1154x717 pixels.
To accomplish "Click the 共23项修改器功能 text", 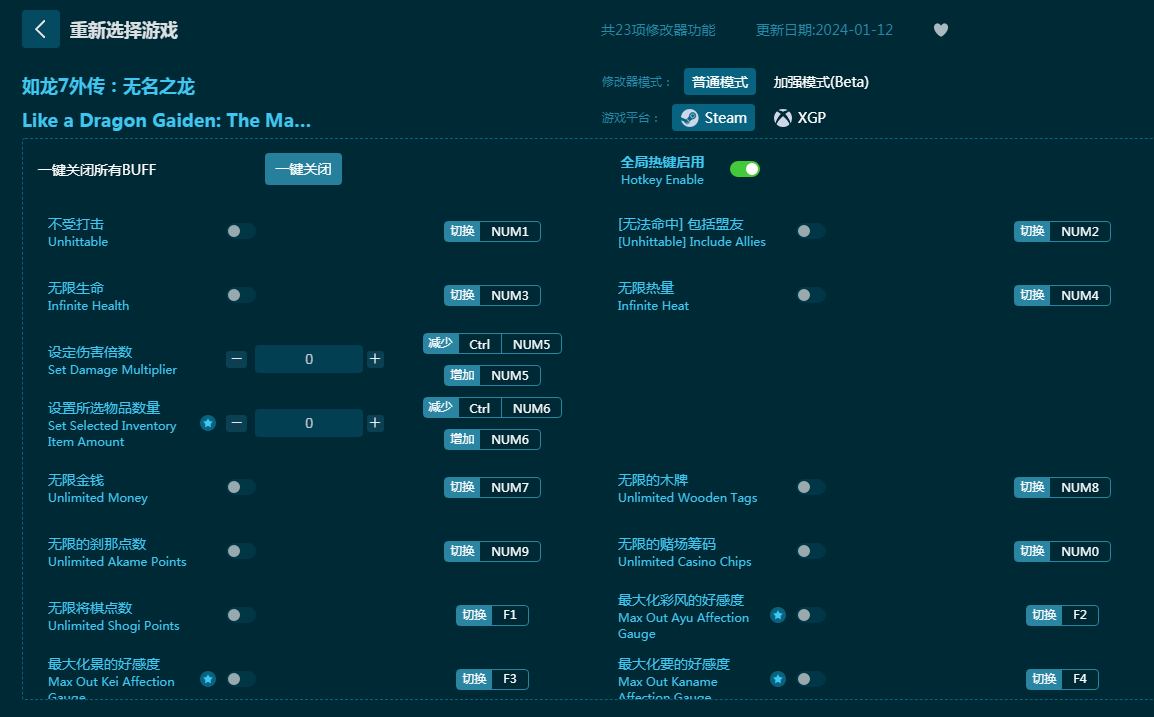I will 658,30.
